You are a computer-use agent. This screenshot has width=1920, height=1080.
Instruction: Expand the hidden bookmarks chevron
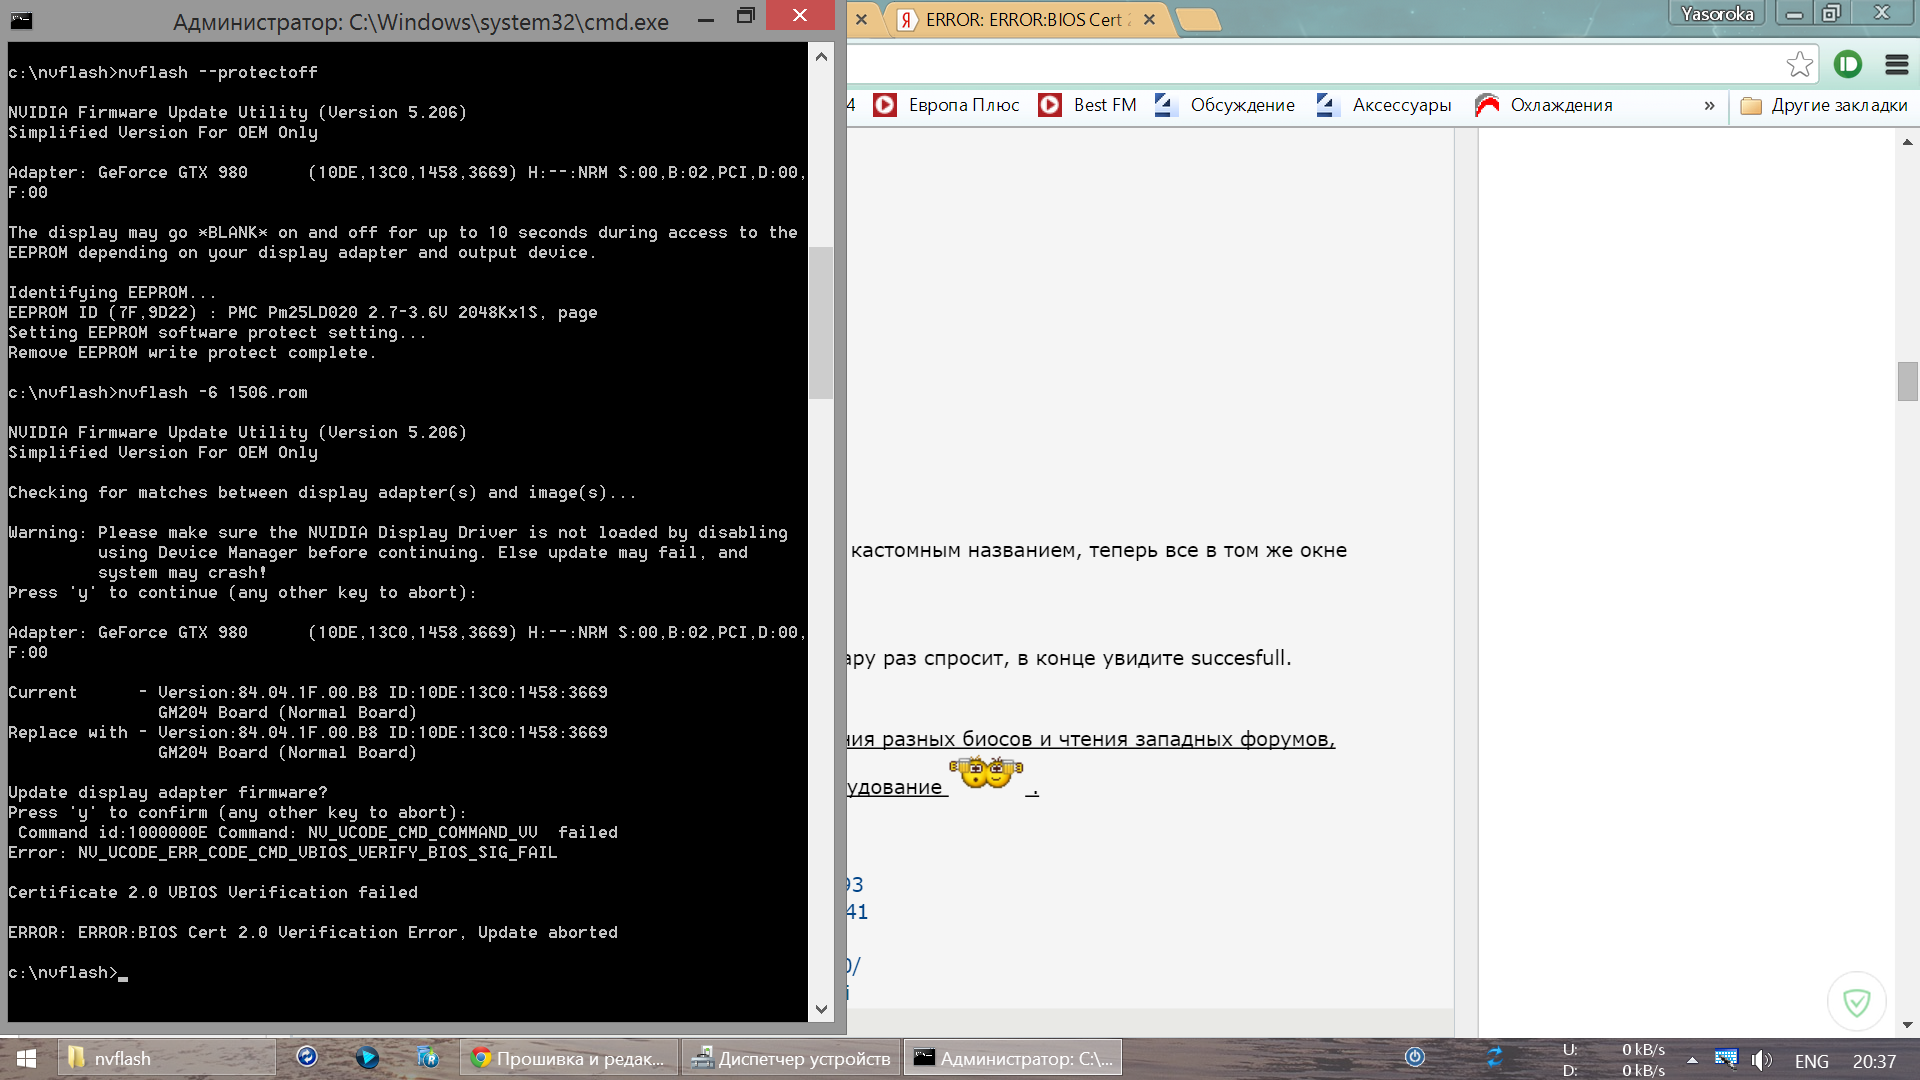[1709, 105]
